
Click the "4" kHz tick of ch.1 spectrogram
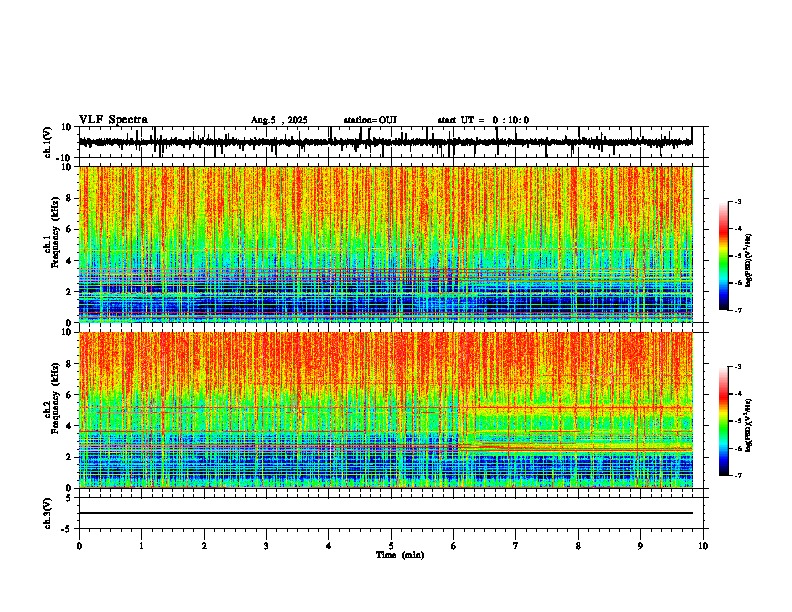pos(69,261)
